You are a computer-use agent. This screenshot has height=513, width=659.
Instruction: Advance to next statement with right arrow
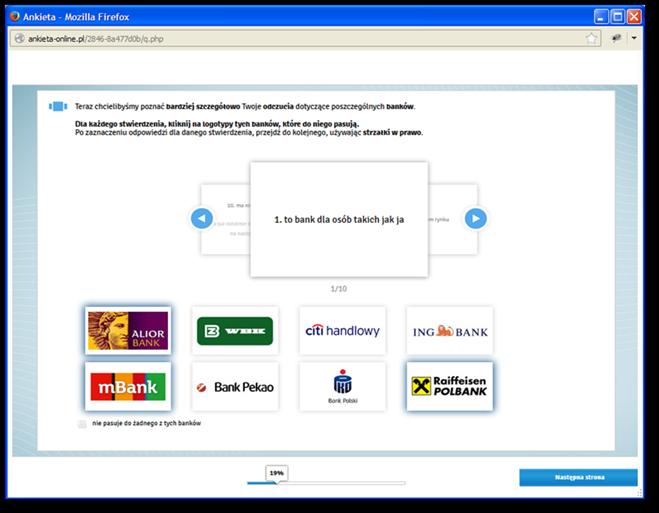pos(476,218)
